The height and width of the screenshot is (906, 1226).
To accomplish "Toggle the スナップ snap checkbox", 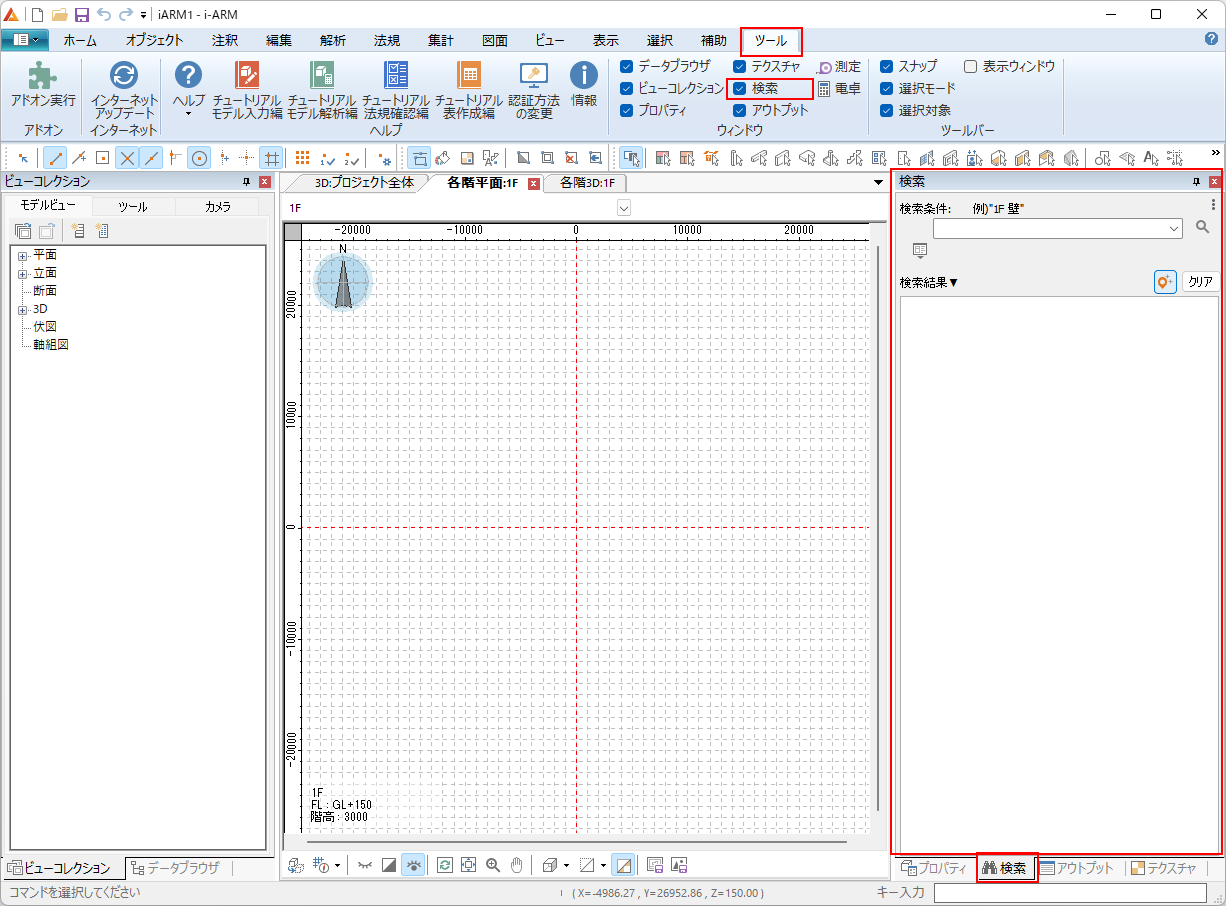I will pyautogui.click(x=887, y=66).
